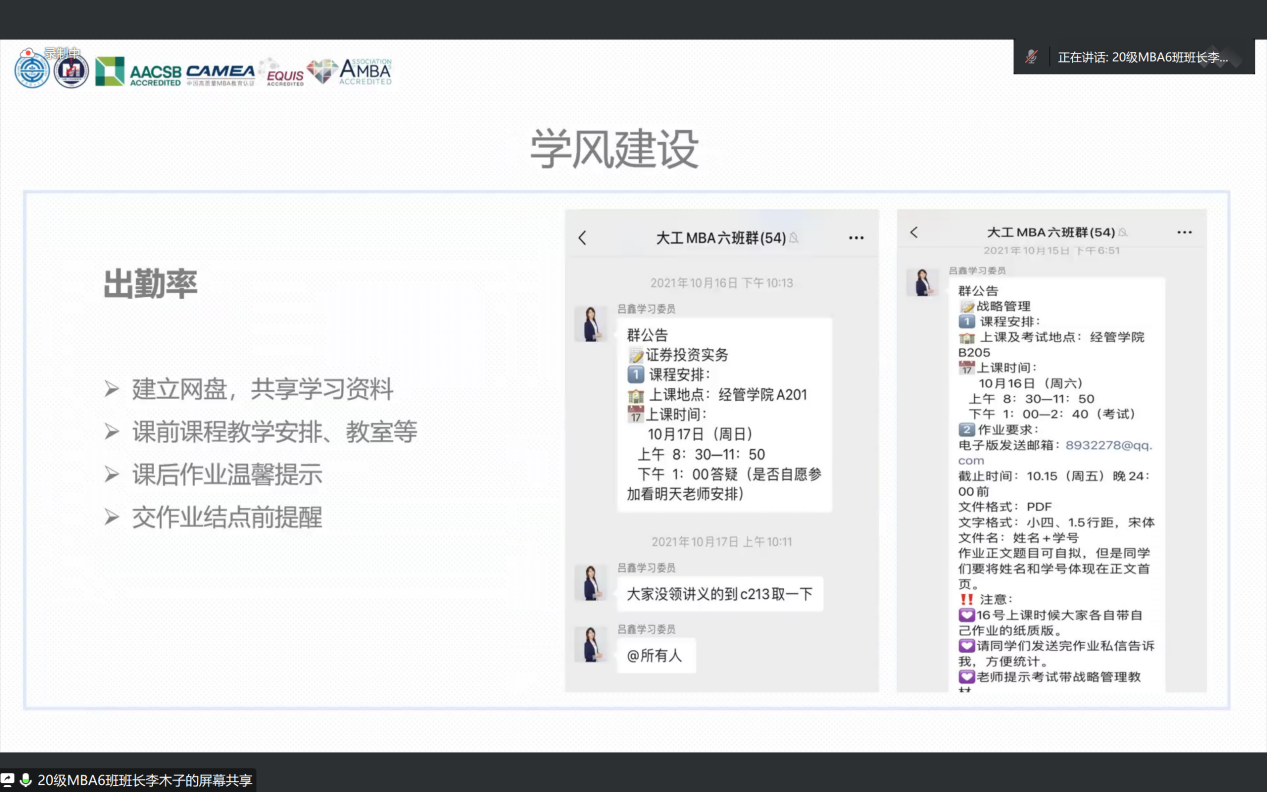Click the CAMEA logo in header

click(220, 72)
